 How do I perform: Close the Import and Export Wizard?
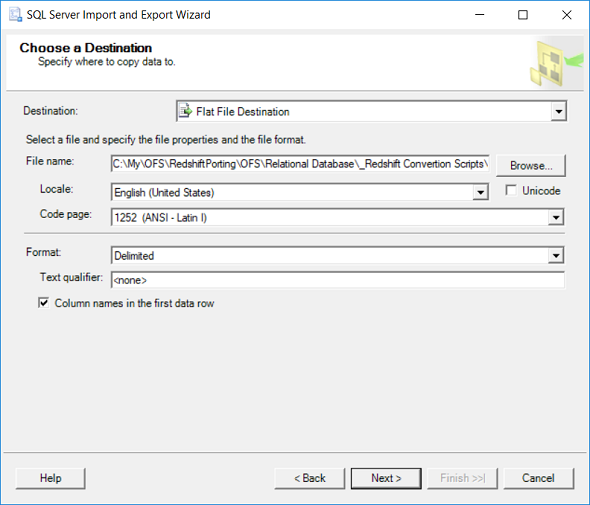click(x=566, y=15)
